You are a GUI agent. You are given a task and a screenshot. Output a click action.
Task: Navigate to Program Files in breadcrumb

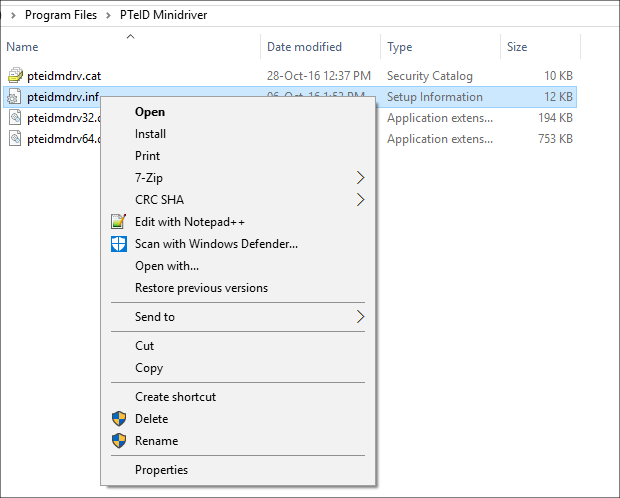(x=61, y=15)
